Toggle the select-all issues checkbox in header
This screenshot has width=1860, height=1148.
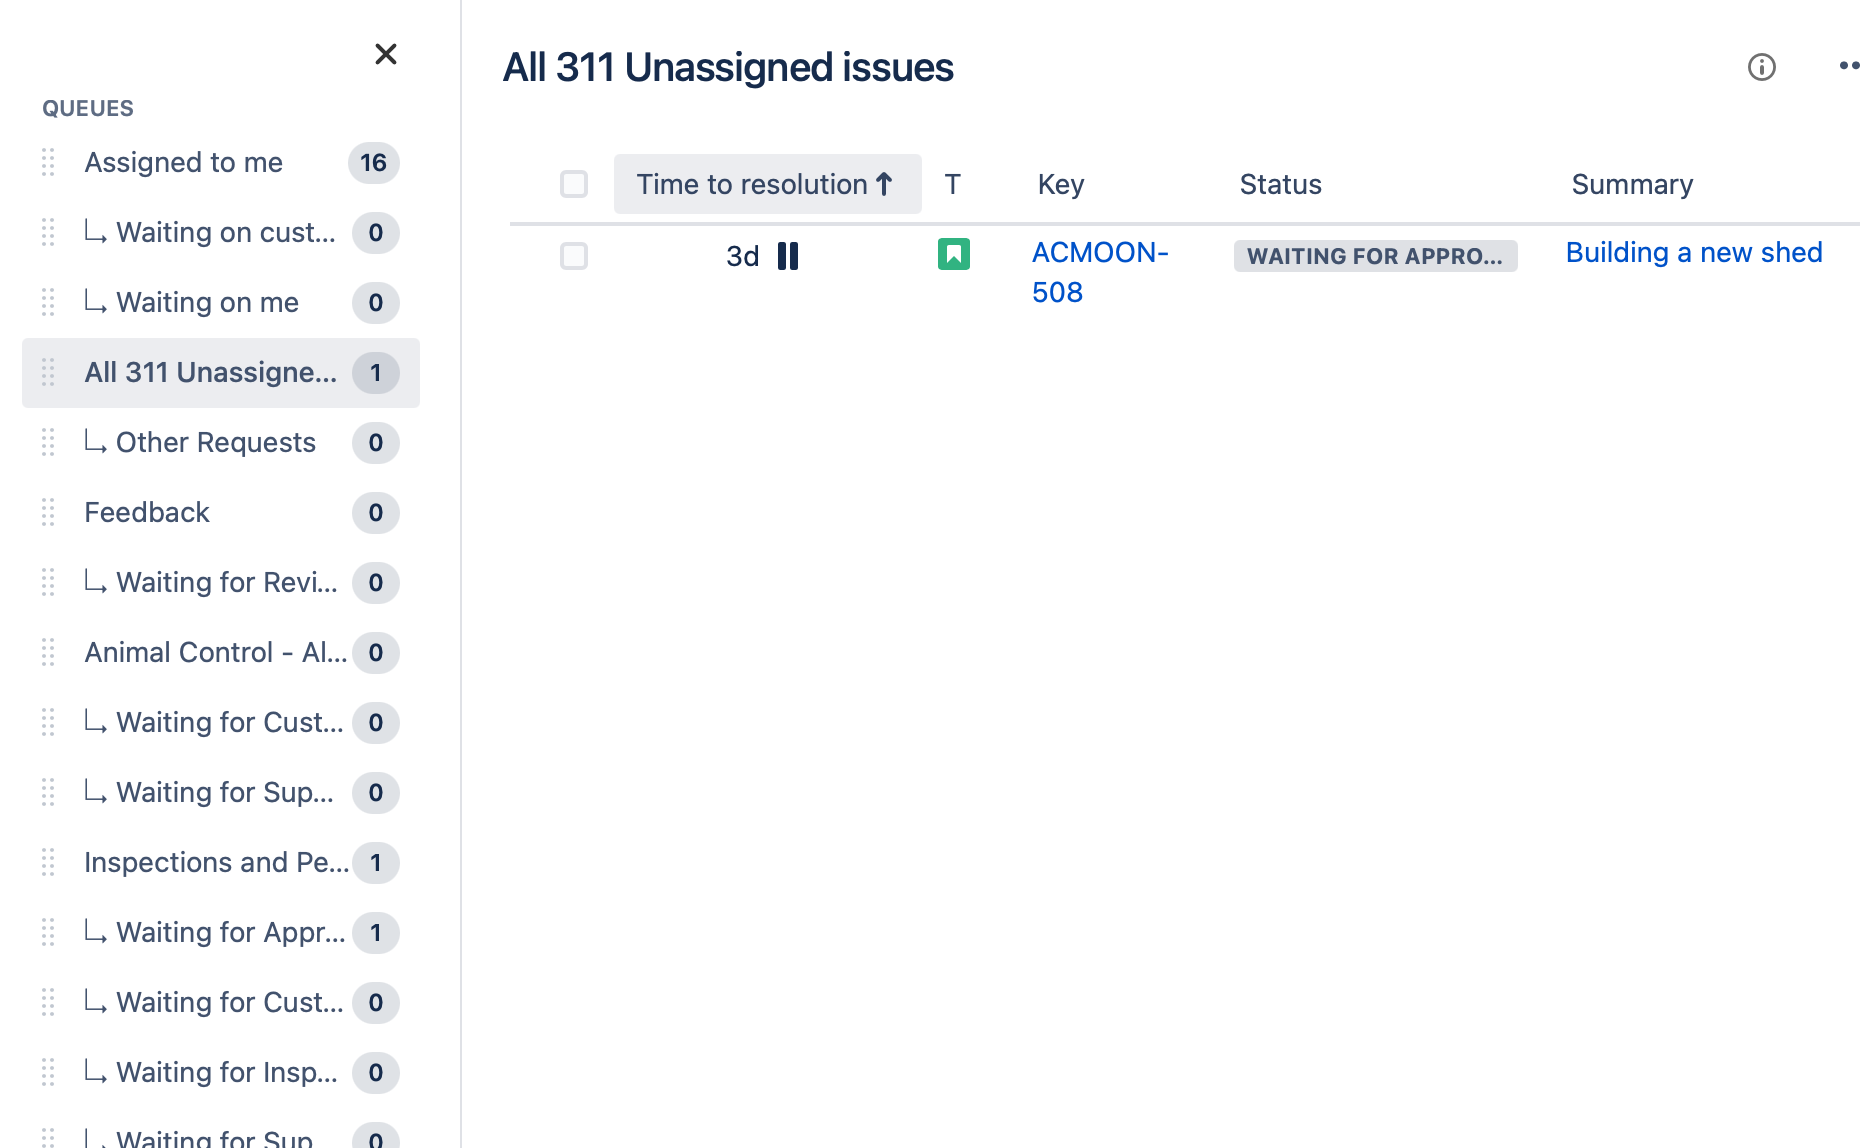pyautogui.click(x=574, y=184)
